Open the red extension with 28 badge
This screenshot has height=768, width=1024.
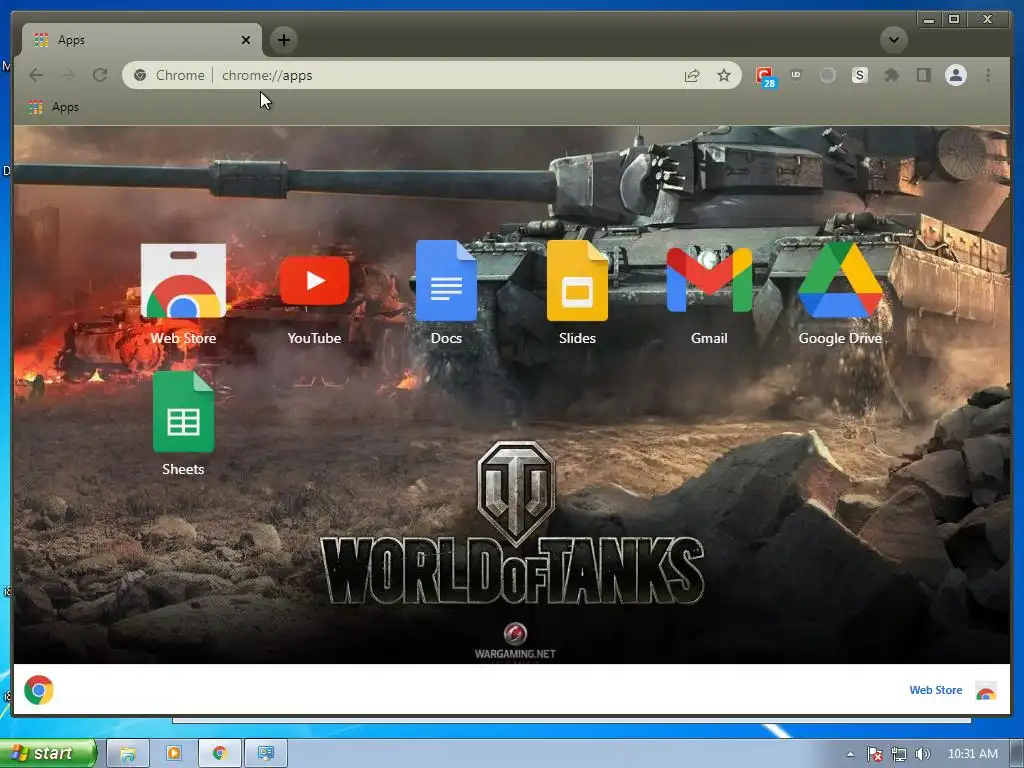[x=765, y=76]
